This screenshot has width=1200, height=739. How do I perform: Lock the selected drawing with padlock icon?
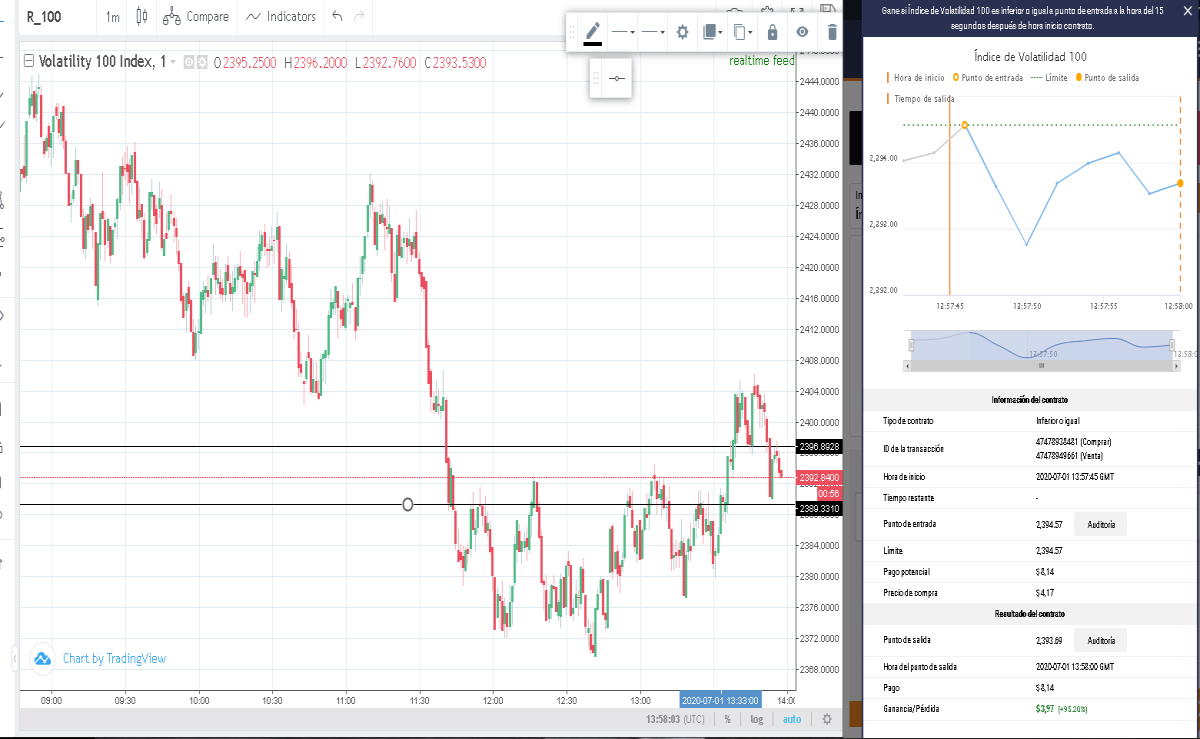(772, 32)
